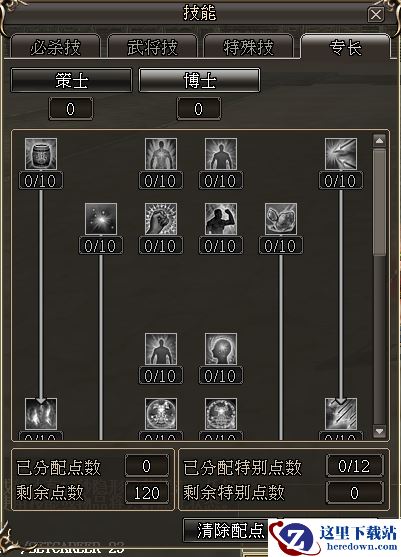Click the sparkling star burst skill icon

[101, 219]
